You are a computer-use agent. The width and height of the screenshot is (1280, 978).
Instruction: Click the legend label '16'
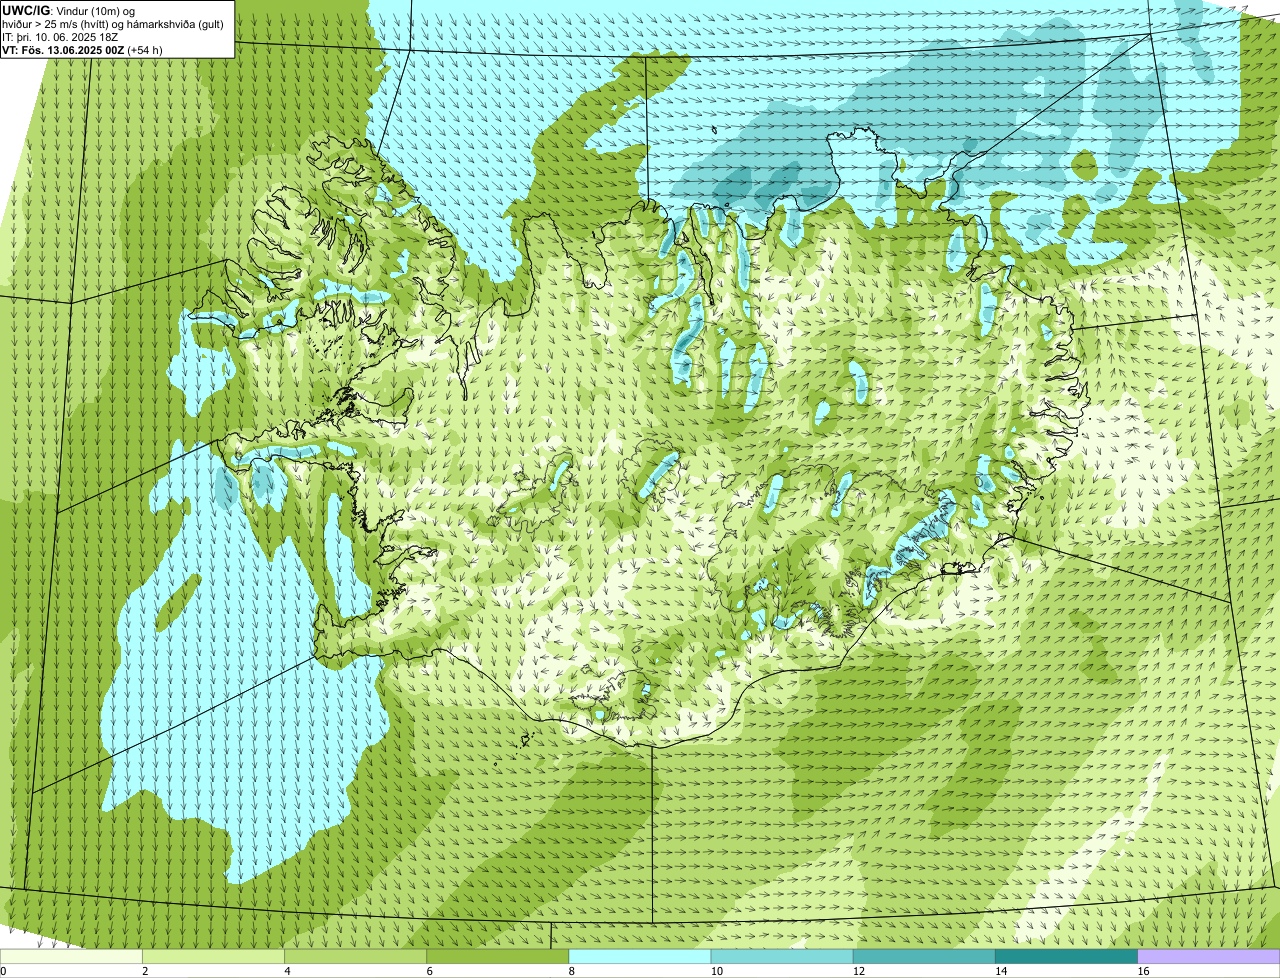[1143, 971]
